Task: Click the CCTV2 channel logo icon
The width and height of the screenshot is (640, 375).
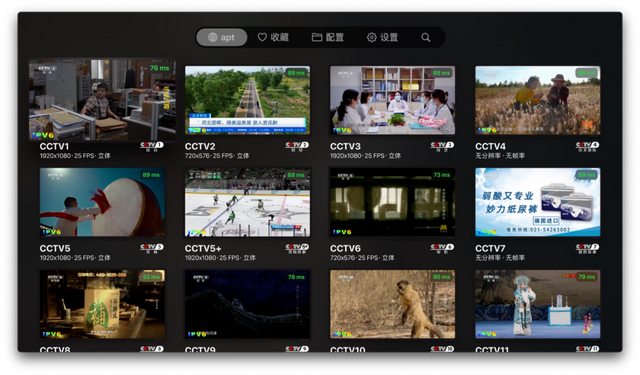Action: 297,146
